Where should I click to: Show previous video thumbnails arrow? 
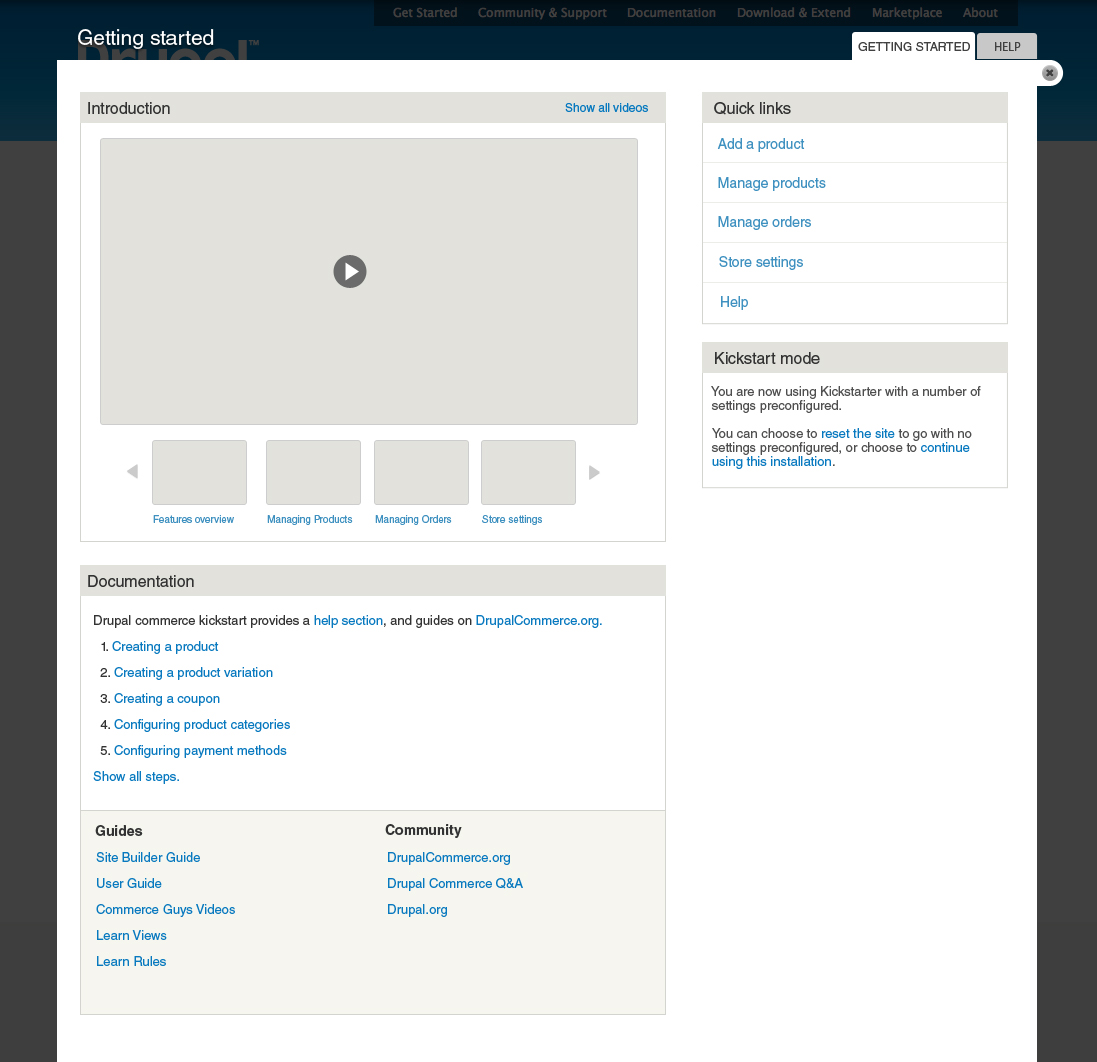(132, 472)
